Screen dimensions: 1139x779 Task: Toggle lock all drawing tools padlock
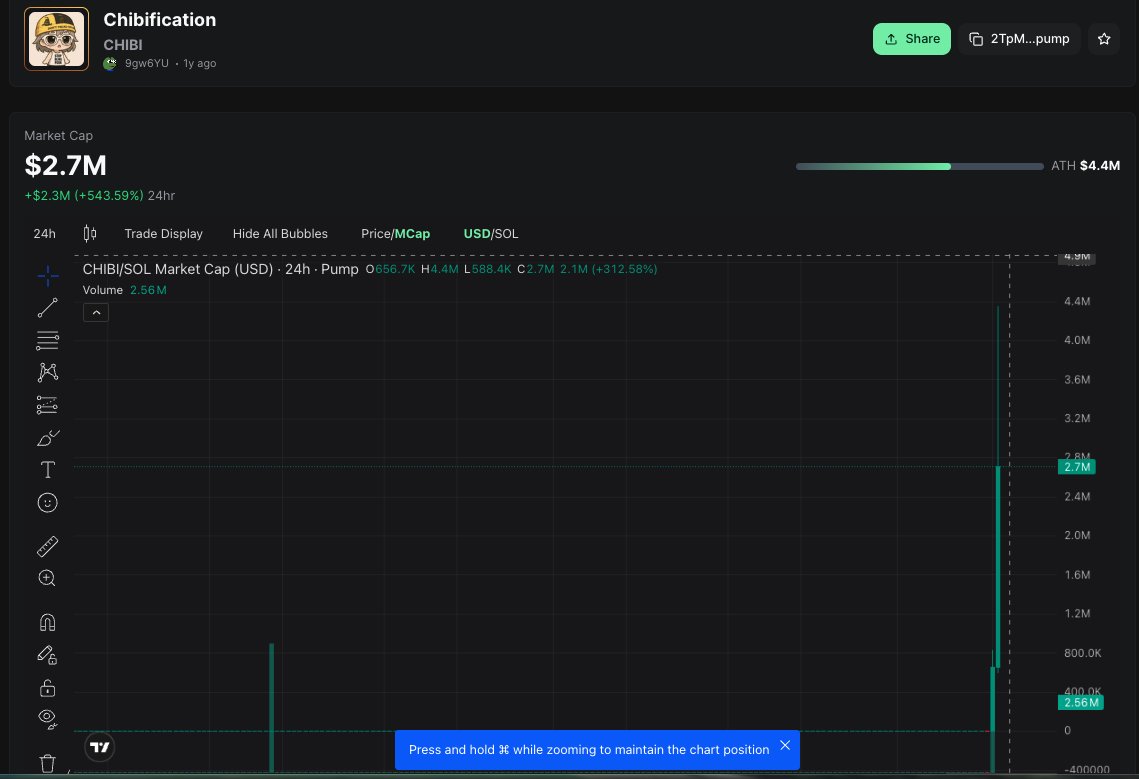[47, 687]
